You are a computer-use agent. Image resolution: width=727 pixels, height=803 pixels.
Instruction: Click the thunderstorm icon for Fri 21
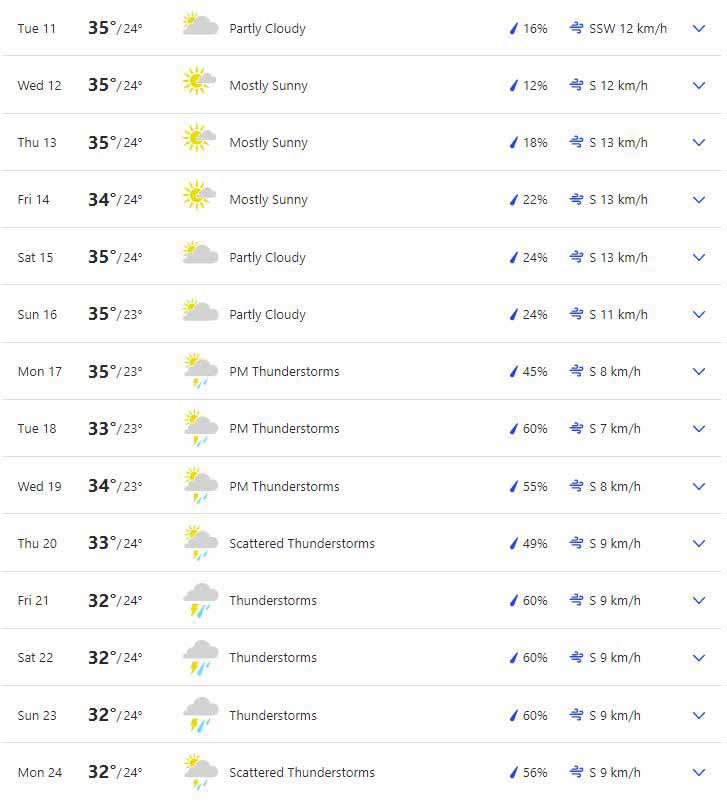click(x=201, y=600)
